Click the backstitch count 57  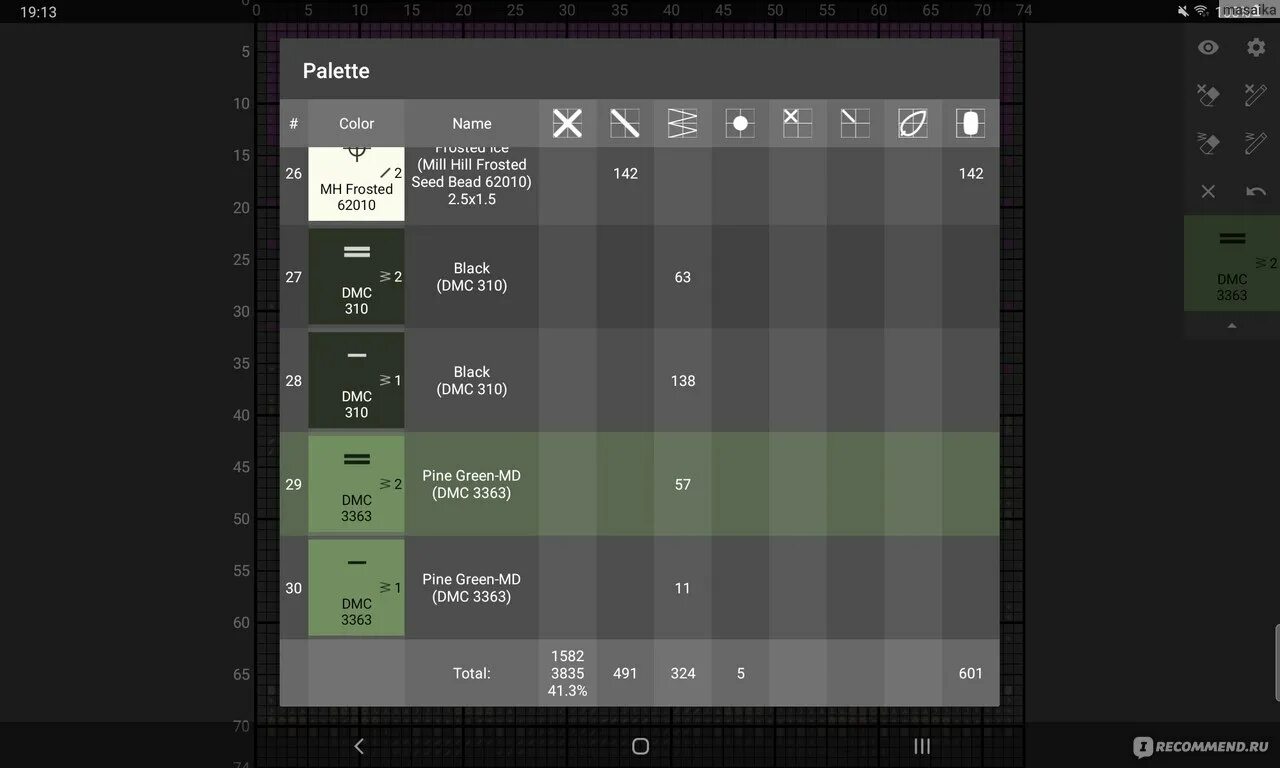pyautogui.click(x=683, y=484)
